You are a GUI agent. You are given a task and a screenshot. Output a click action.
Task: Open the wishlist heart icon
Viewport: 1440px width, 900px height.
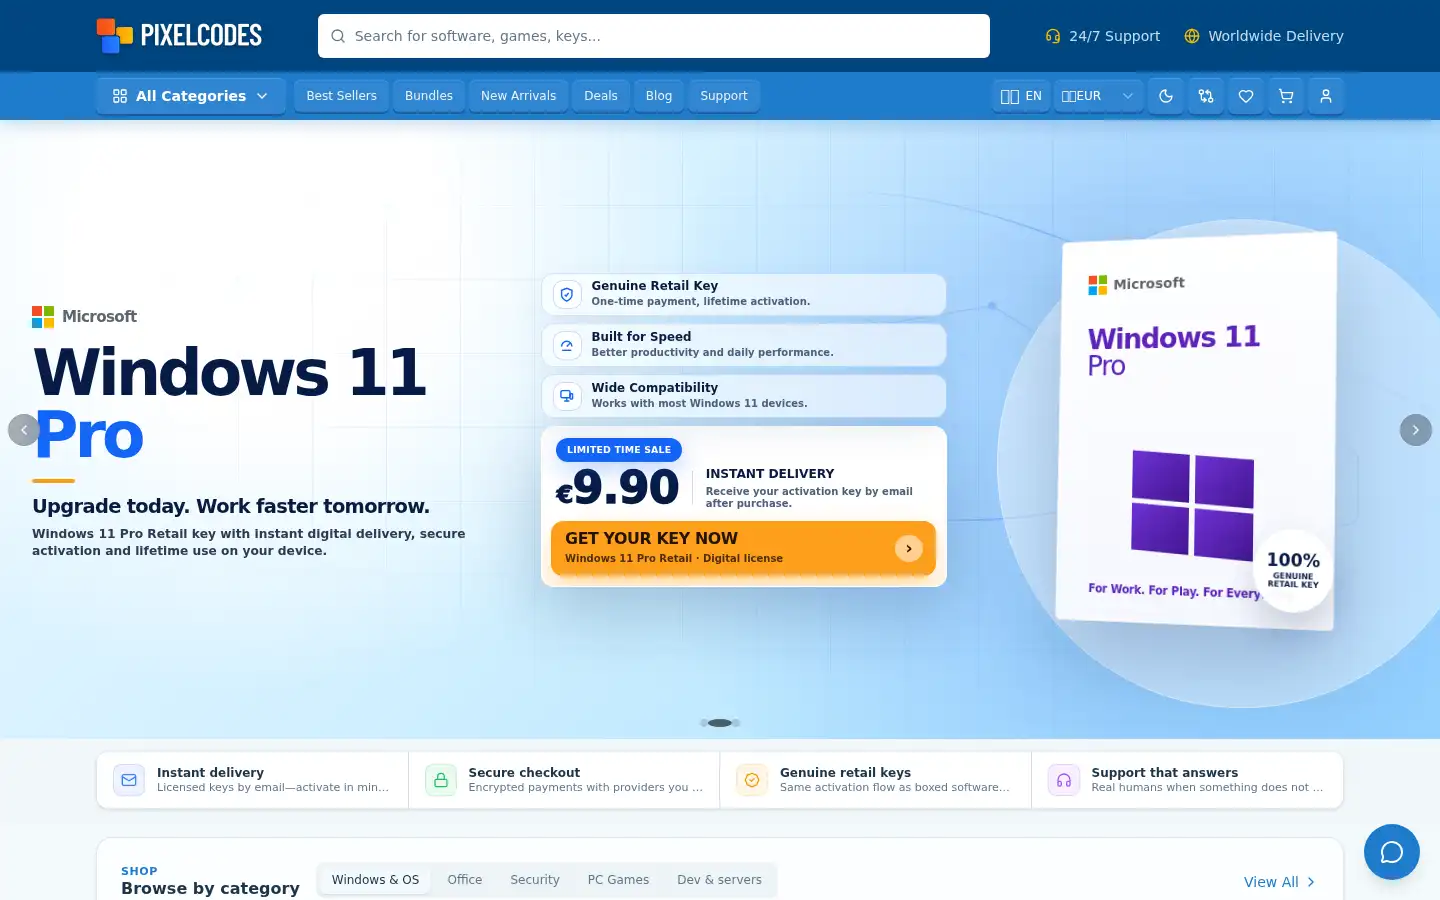1246,96
